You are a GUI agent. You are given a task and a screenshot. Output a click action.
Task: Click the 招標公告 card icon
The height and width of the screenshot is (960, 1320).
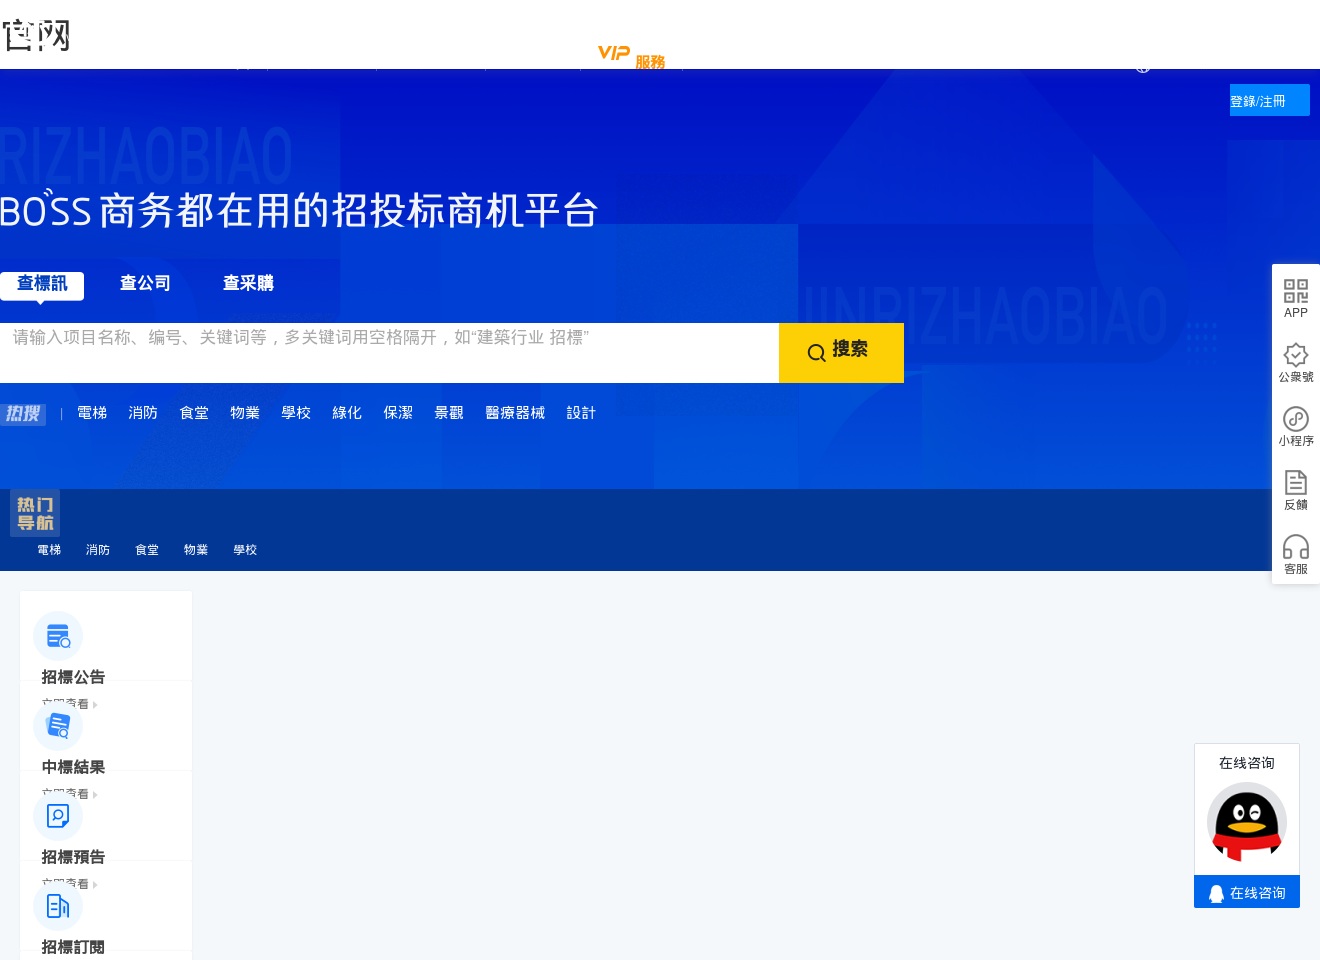58,636
